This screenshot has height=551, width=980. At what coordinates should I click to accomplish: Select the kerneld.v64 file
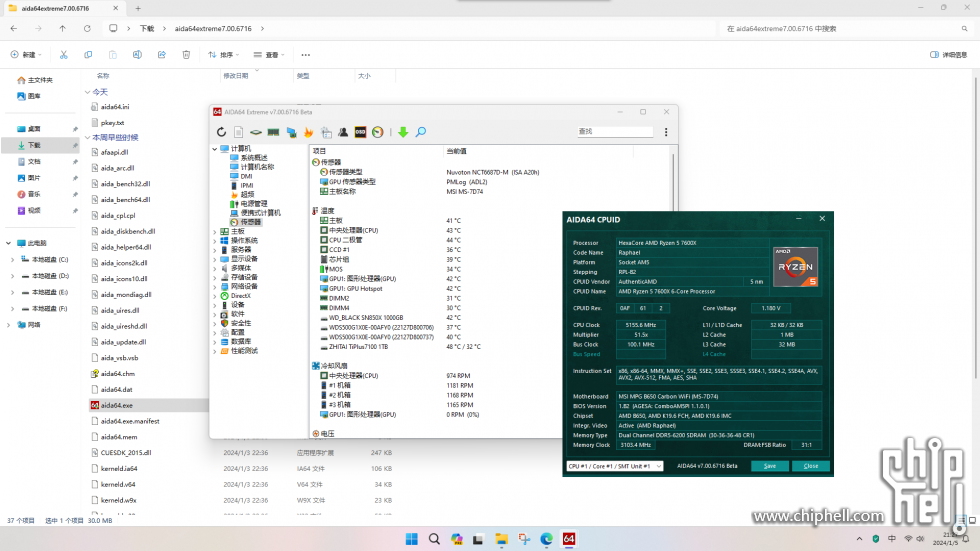point(118,484)
